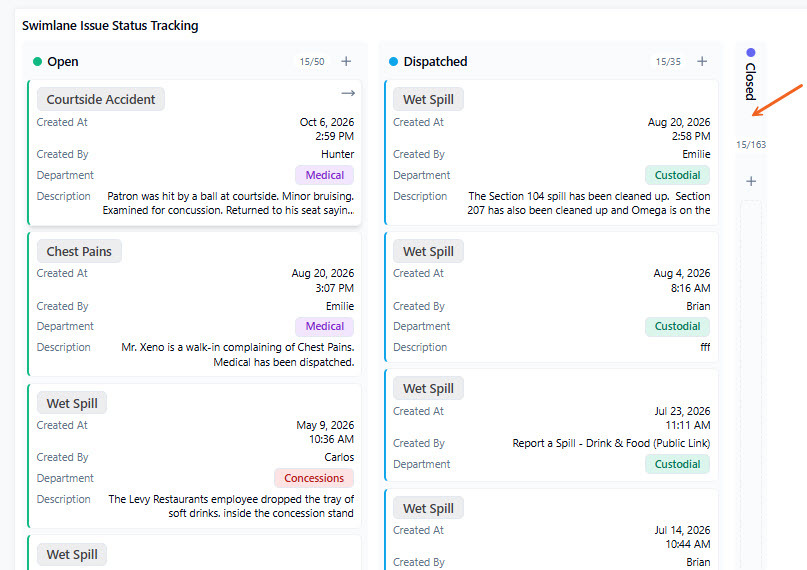
Task: Select Medical tag on Courtside Accident card
Action: tap(324, 175)
